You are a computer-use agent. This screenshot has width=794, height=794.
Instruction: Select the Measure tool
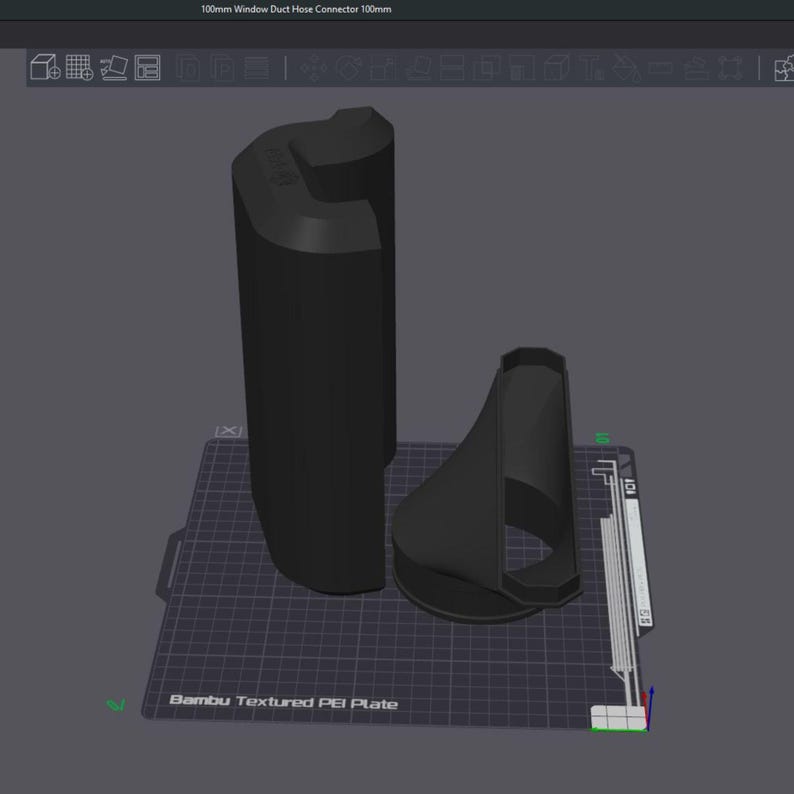[660, 68]
